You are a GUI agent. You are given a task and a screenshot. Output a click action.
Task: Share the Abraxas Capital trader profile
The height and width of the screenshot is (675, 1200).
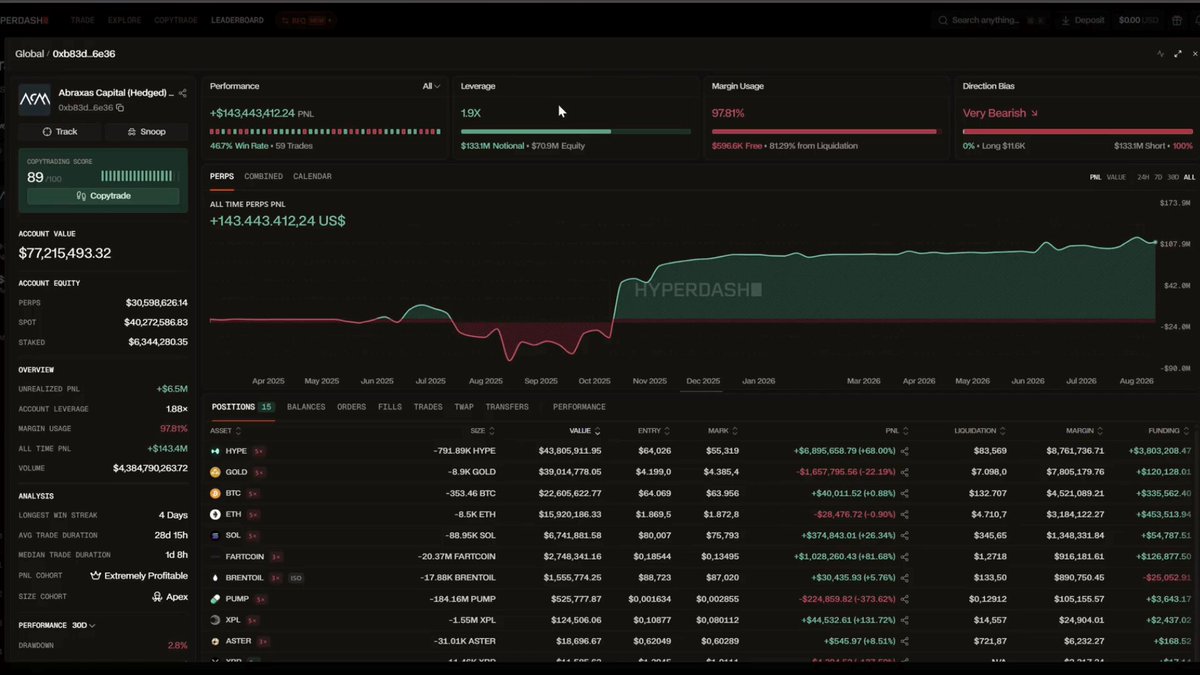click(182, 93)
